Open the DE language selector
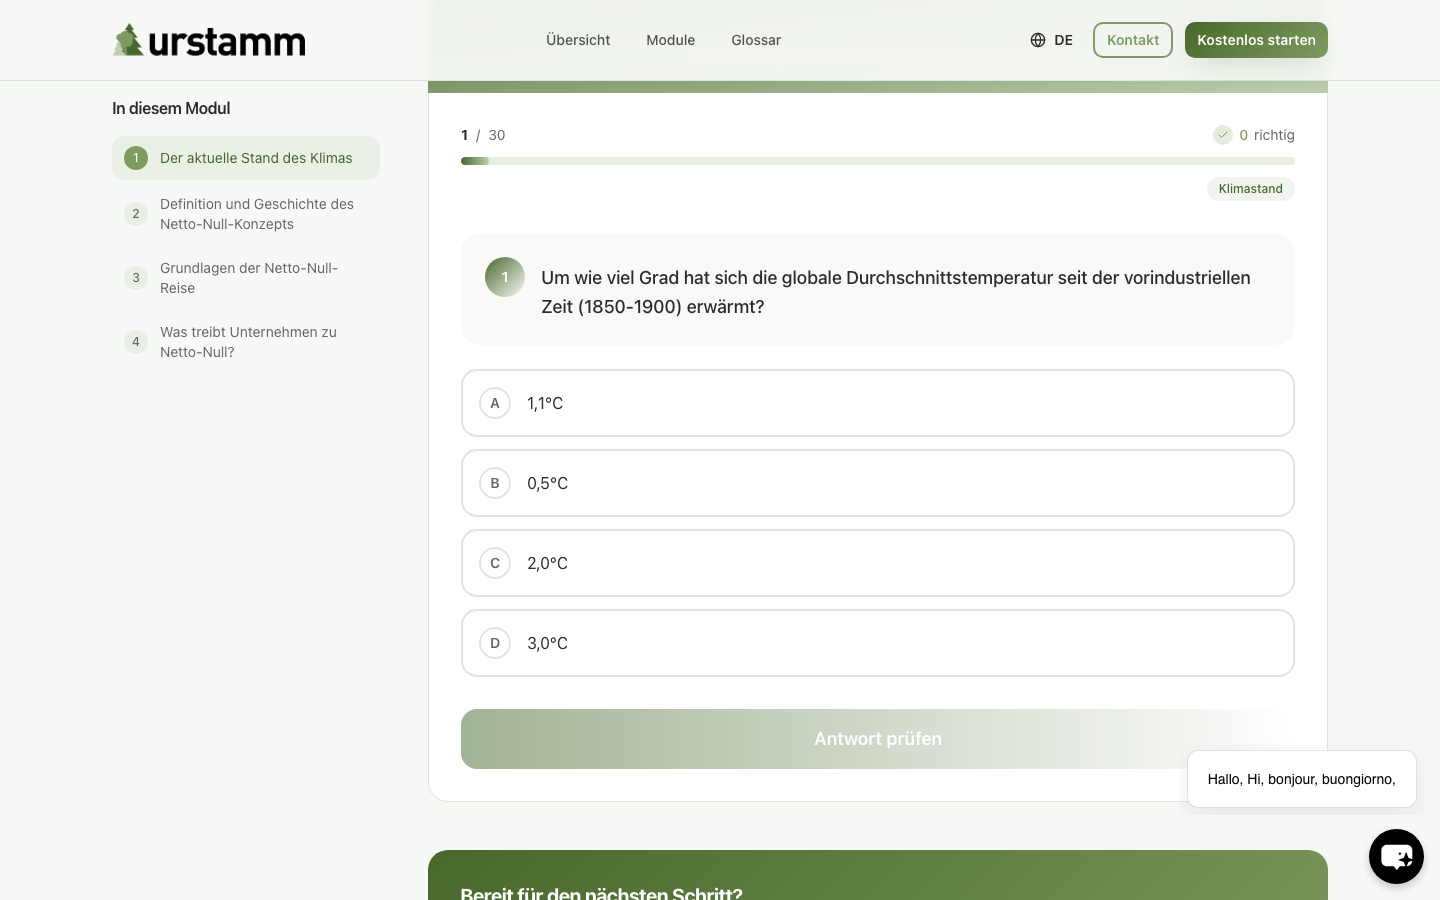 (x=1052, y=40)
